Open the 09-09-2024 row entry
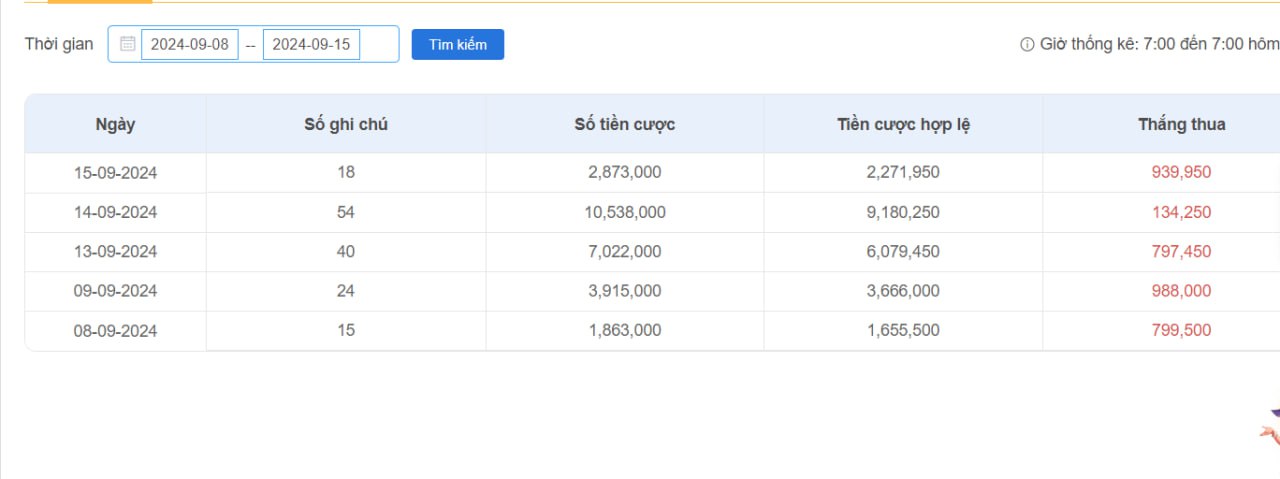Image resolution: width=1280 pixels, height=479 pixels. [x=115, y=291]
